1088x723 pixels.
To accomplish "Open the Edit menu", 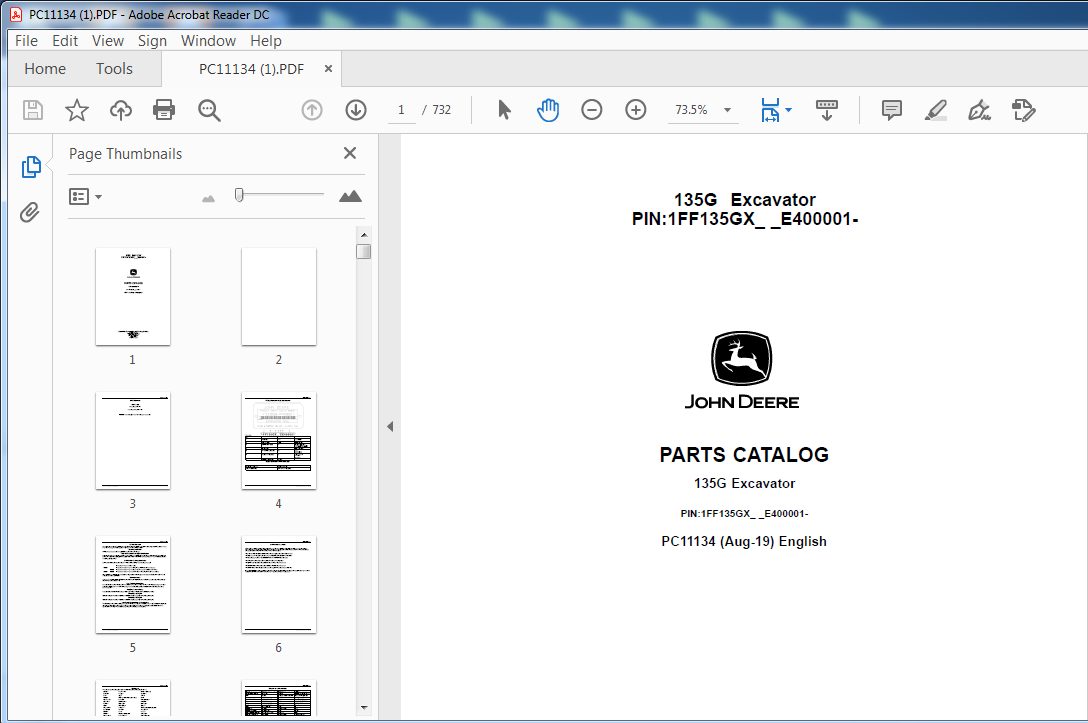I will coord(65,41).
